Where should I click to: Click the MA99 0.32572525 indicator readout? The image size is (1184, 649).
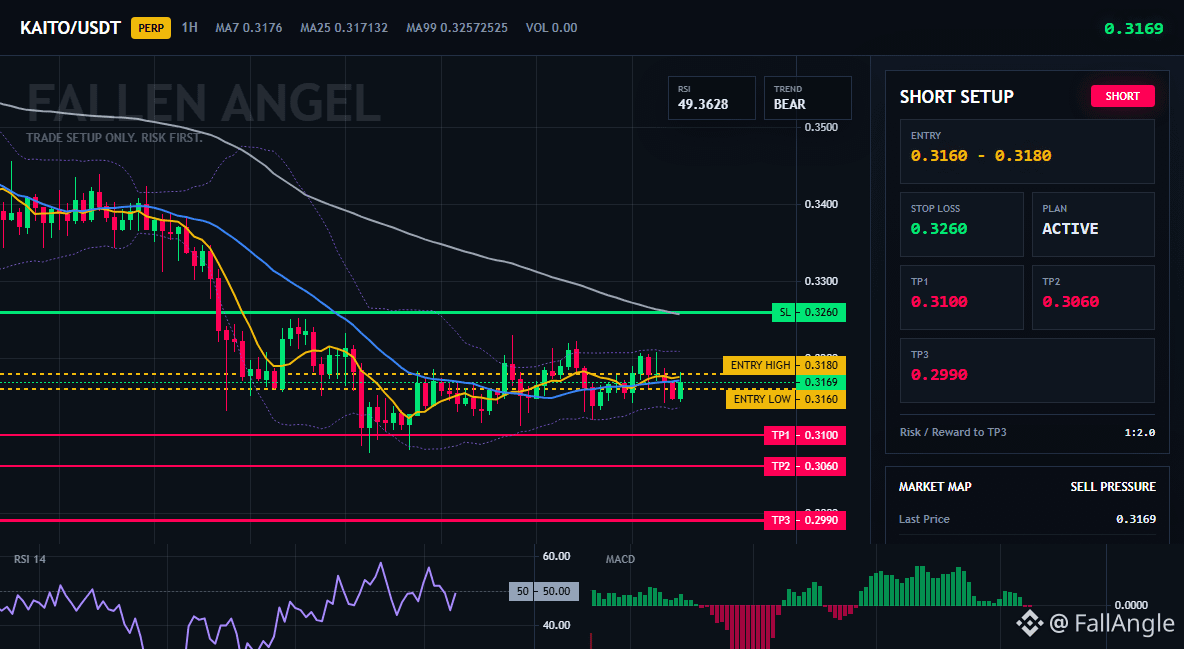[457, 28]
